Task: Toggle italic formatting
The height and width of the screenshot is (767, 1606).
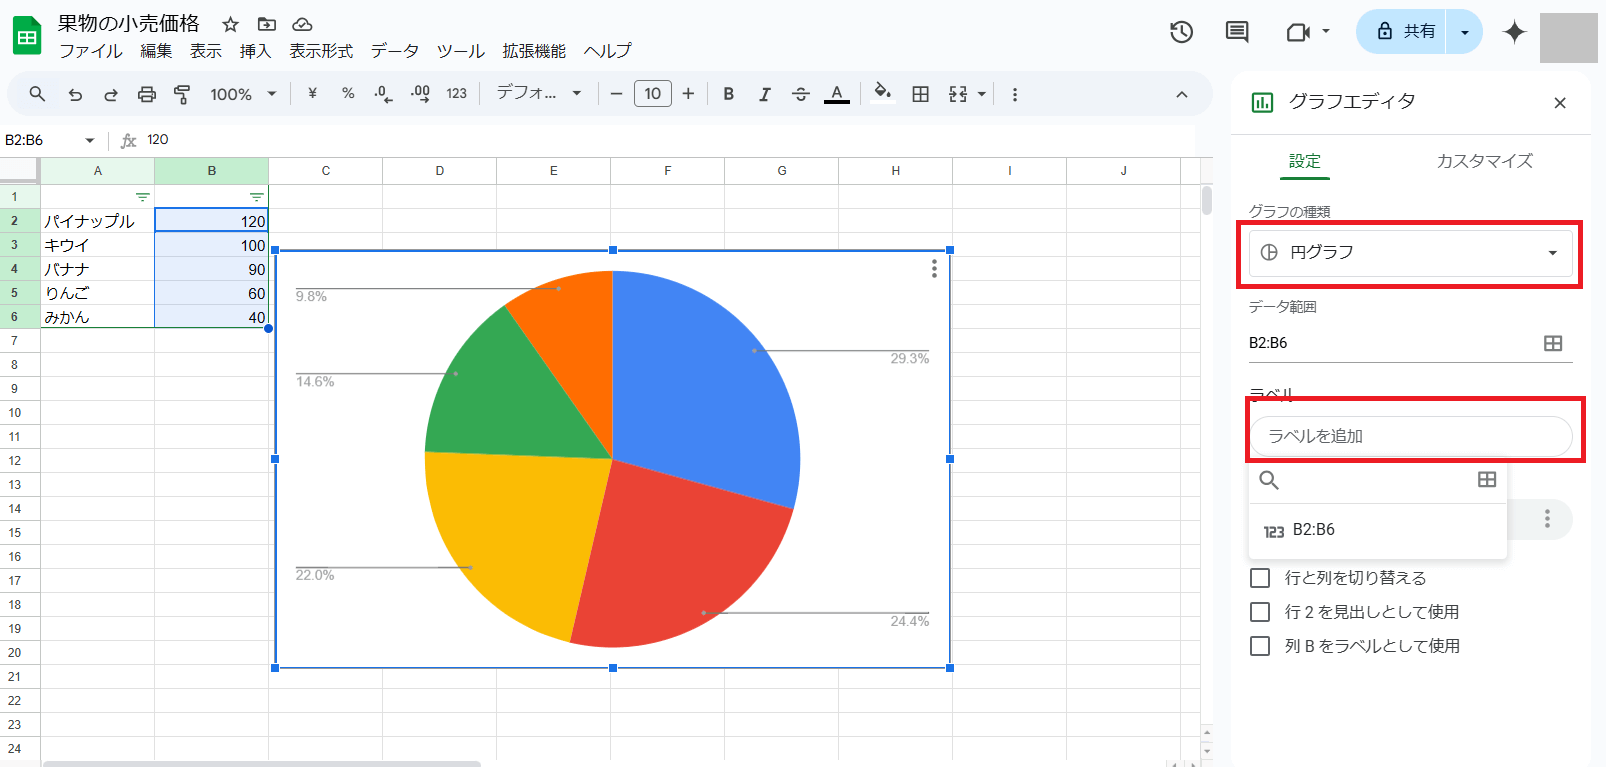Action: [765, 94]
